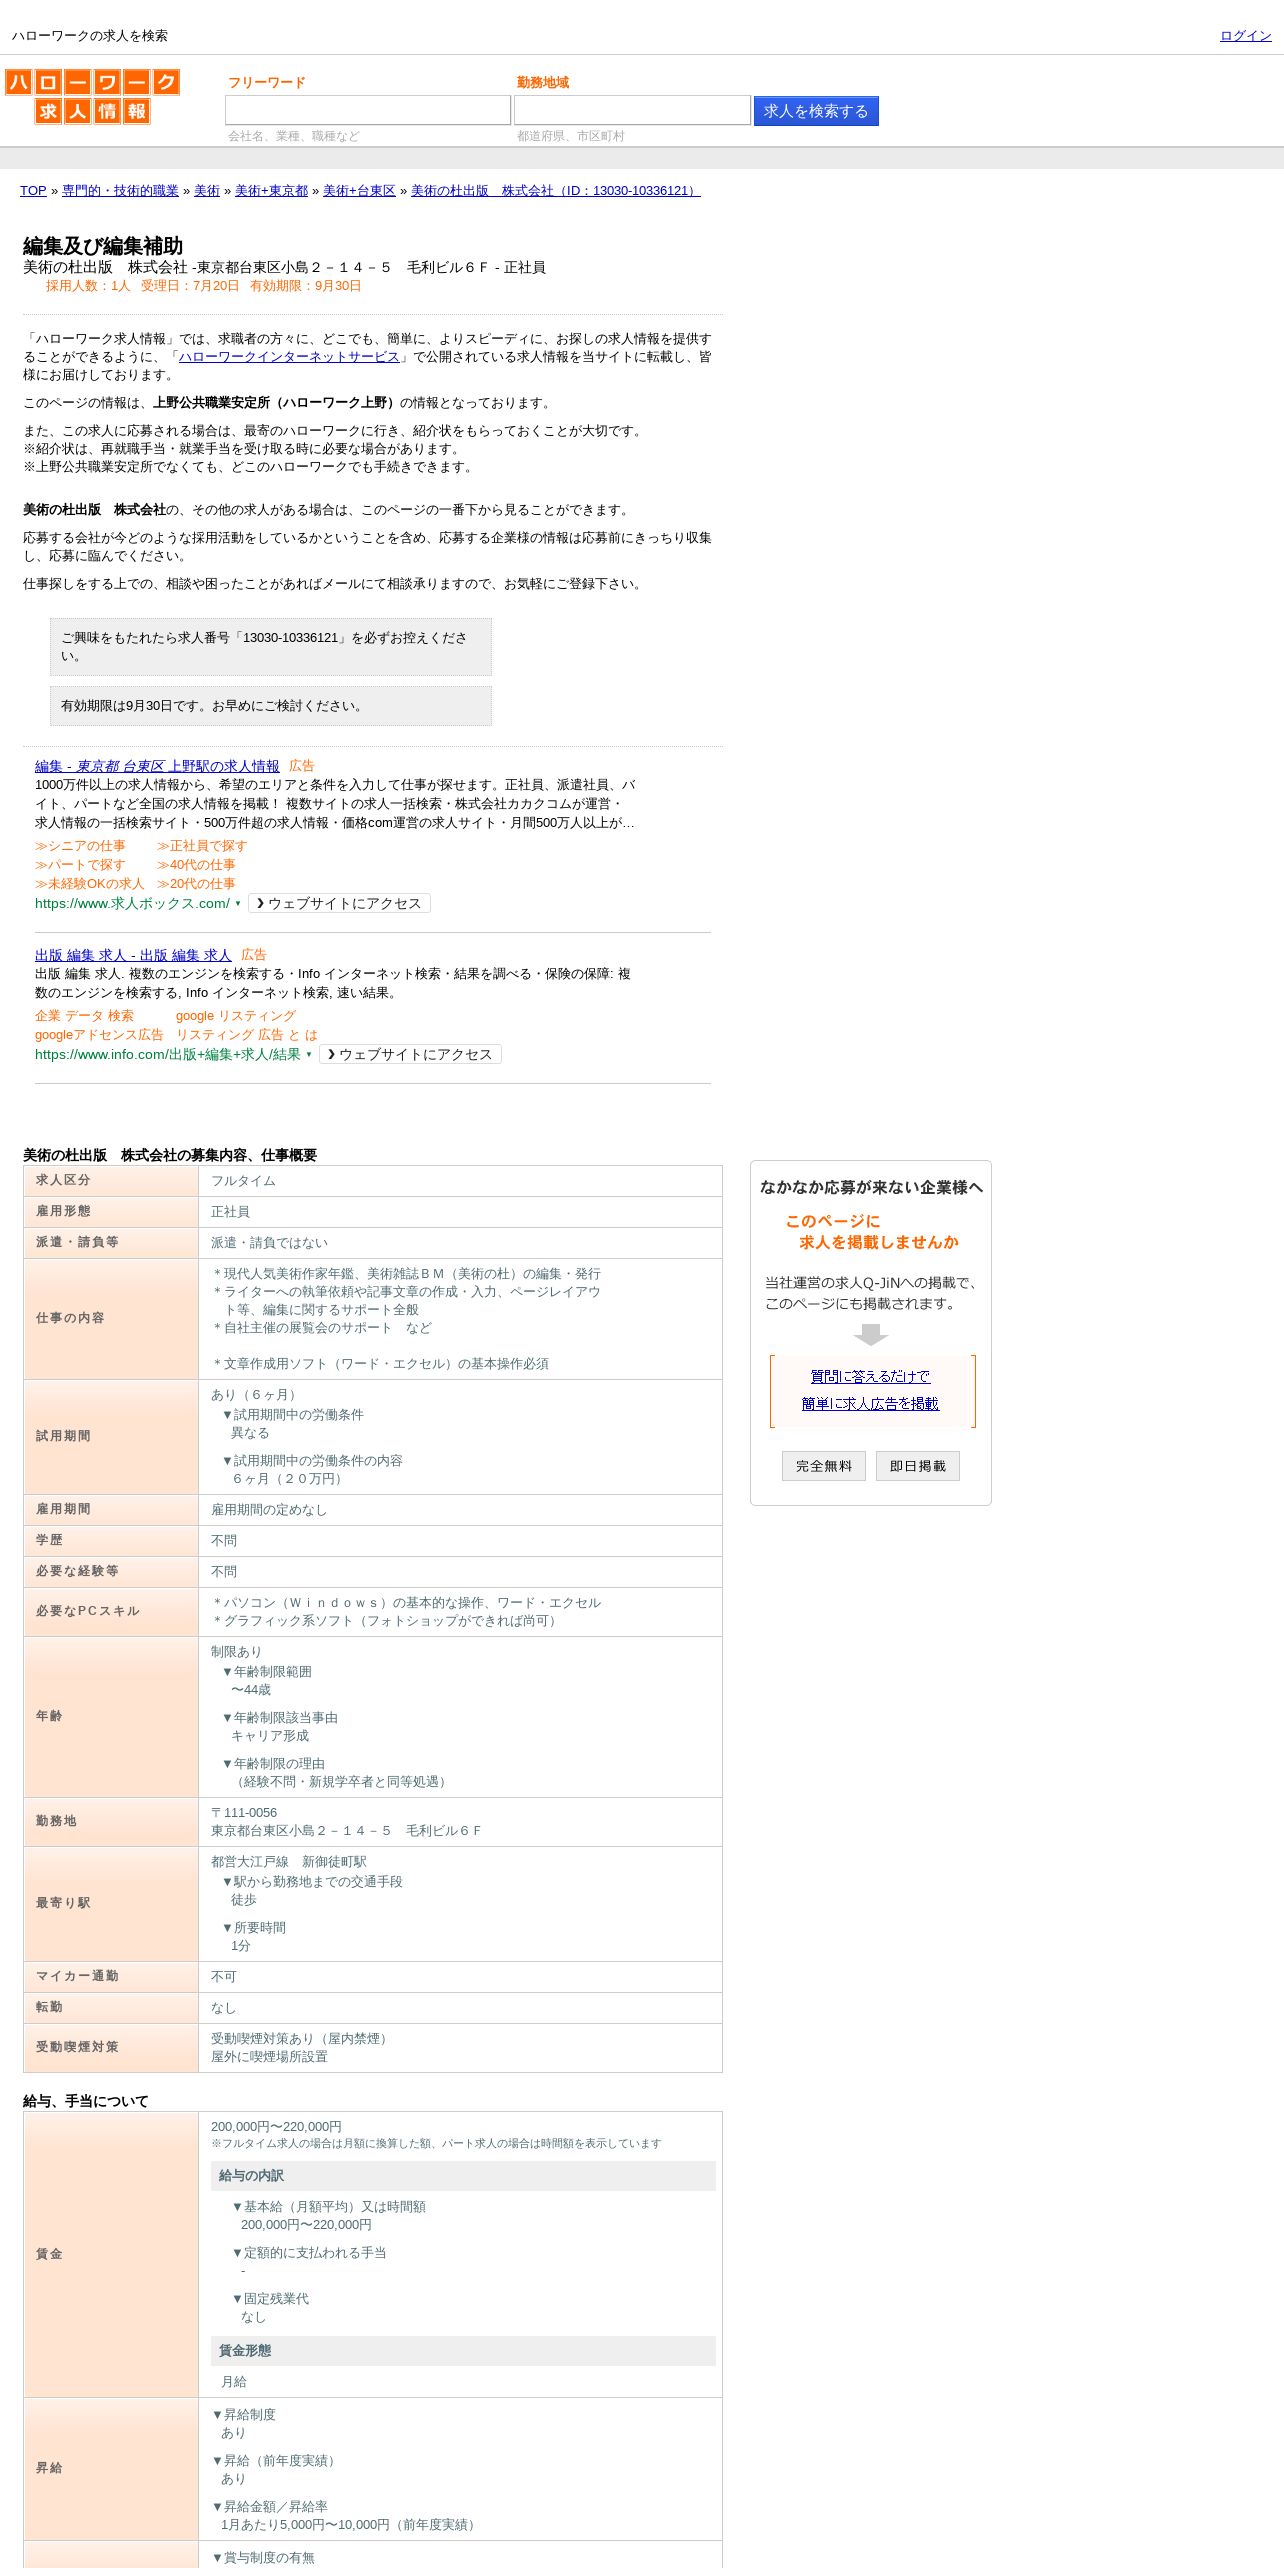Click the ≫正社員で探す ad link

202,846
